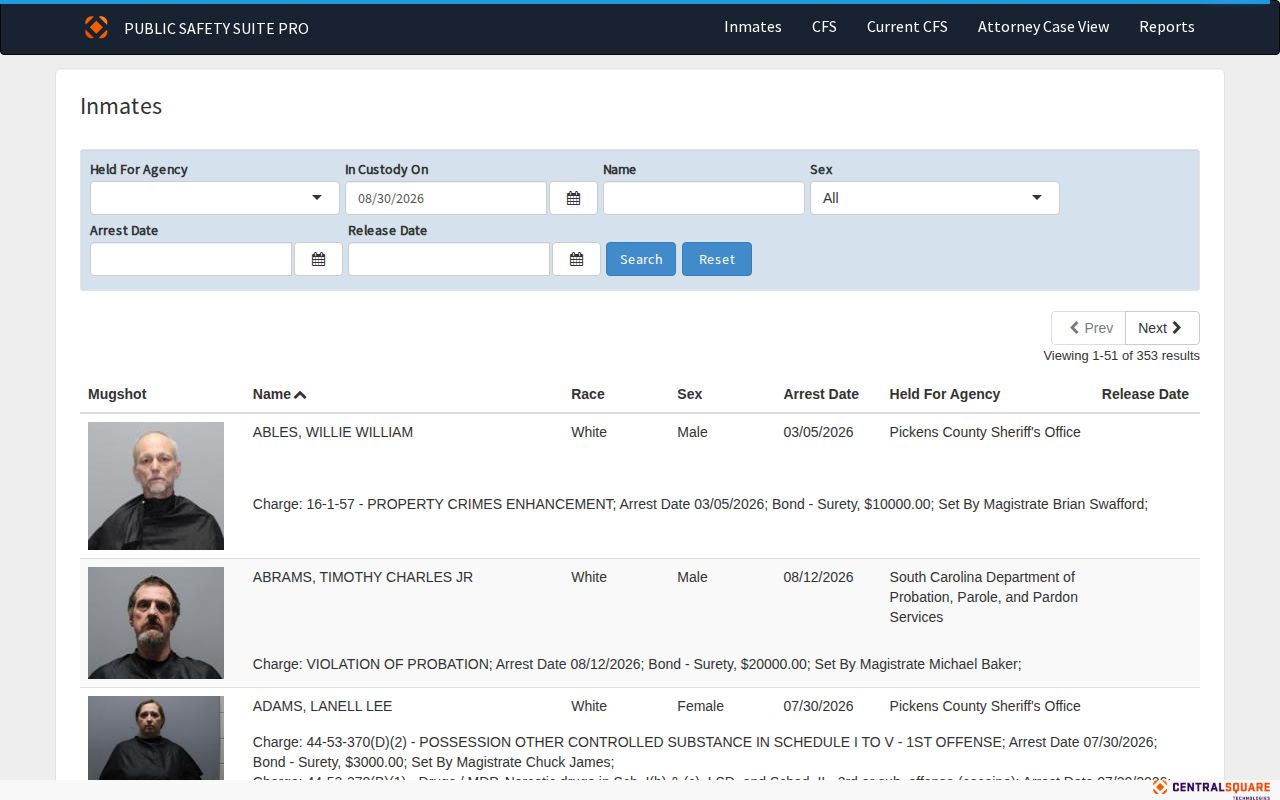This screenshot has height=800, width=1280.
Task: Click the Public Safety Suite Pro logo icon
Action: point(96,27)
